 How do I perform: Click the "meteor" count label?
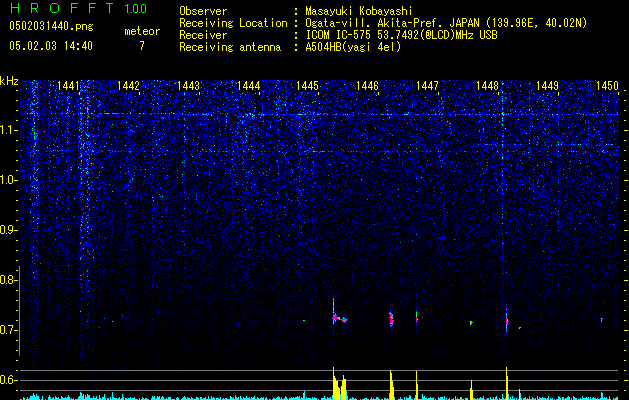click(x=142, y=31)
